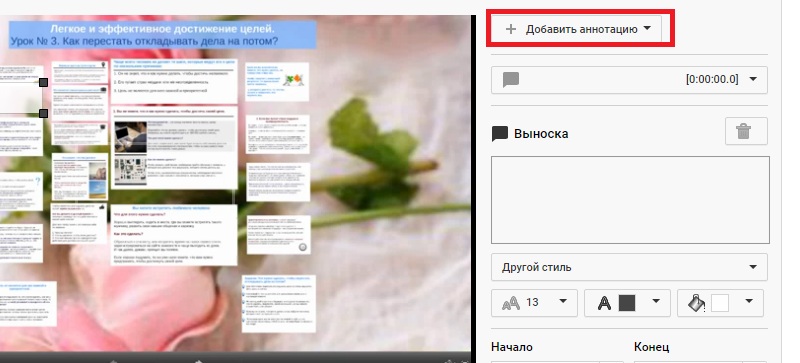The height and width of the screenshot is (363, 800).
Task: Click the Начало label
Action: click(512, 347)
